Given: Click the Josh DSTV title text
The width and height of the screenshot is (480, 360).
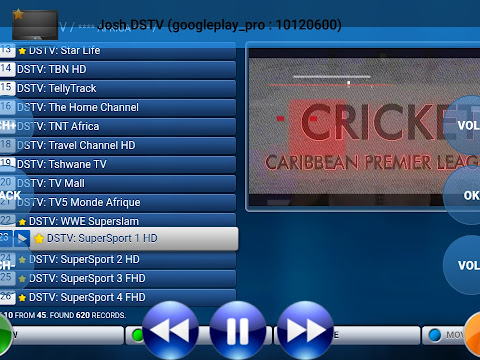Looking at the screenshot, I should pyautogui.click(x=220, y=25).
